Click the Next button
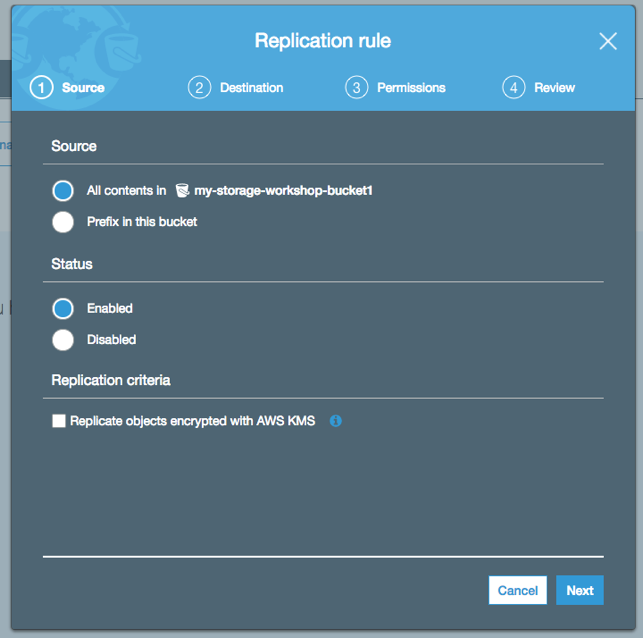 (579, 590)
